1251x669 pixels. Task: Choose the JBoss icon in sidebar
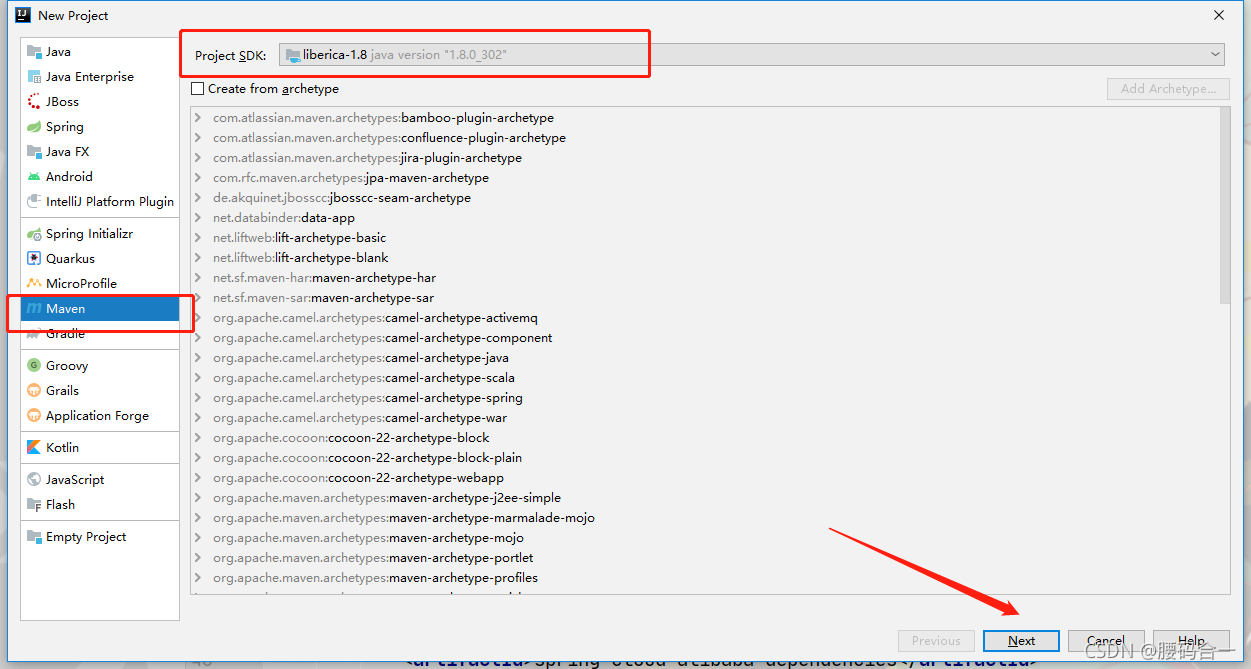point(34,102)
